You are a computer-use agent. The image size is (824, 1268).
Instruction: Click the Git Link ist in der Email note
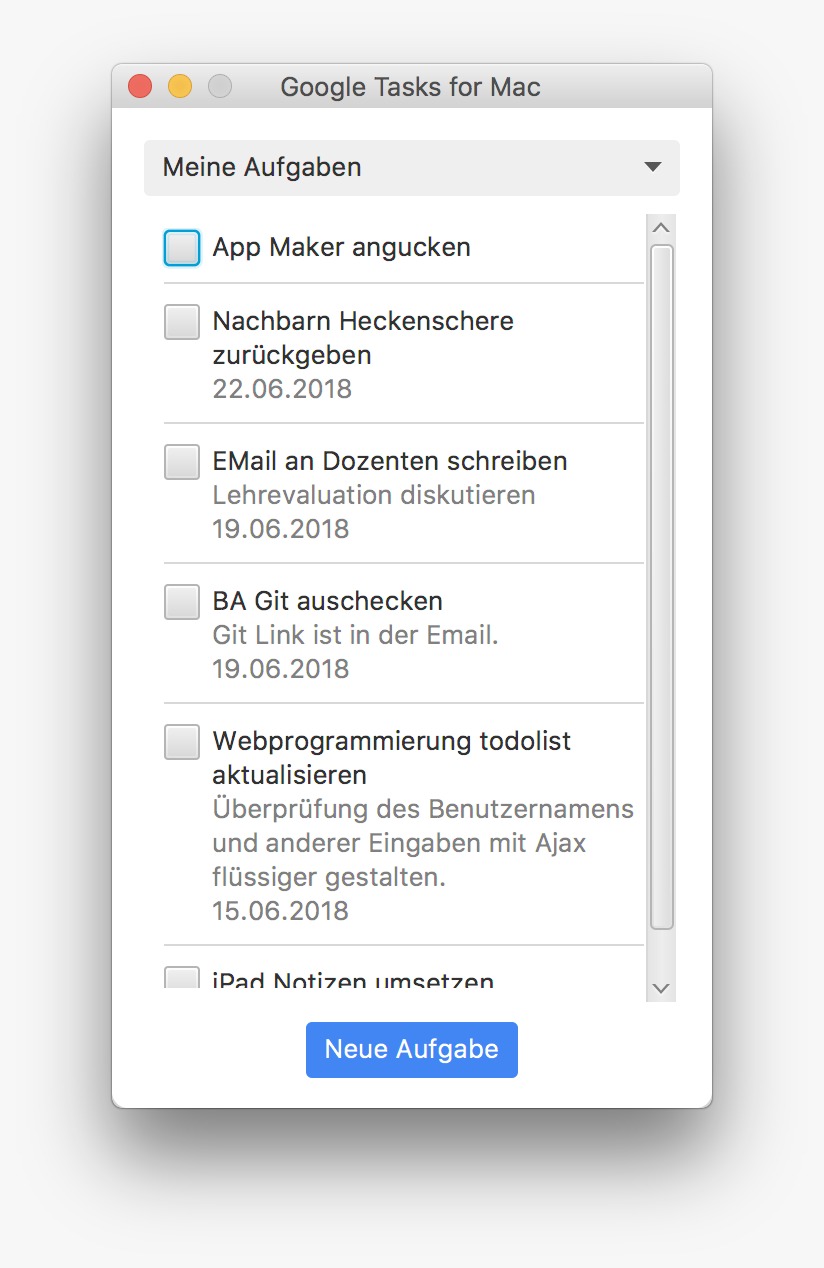click(x=355, y=635)
